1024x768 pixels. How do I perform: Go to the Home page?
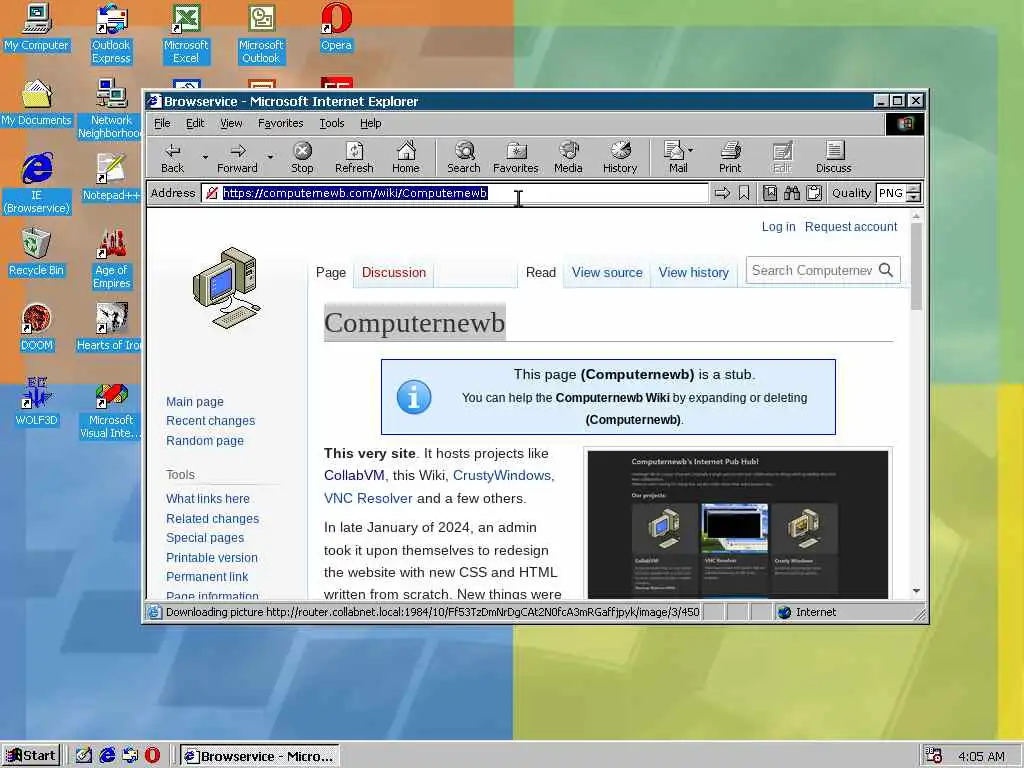406,158
